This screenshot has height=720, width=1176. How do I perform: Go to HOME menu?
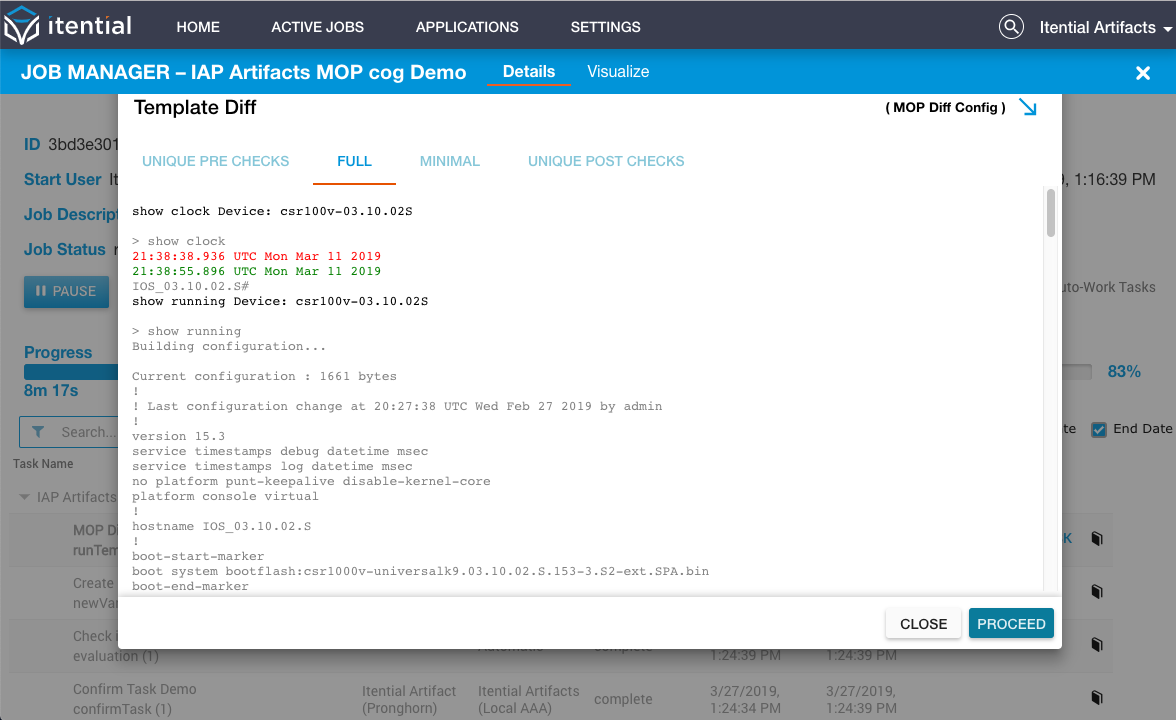[198, 27]
